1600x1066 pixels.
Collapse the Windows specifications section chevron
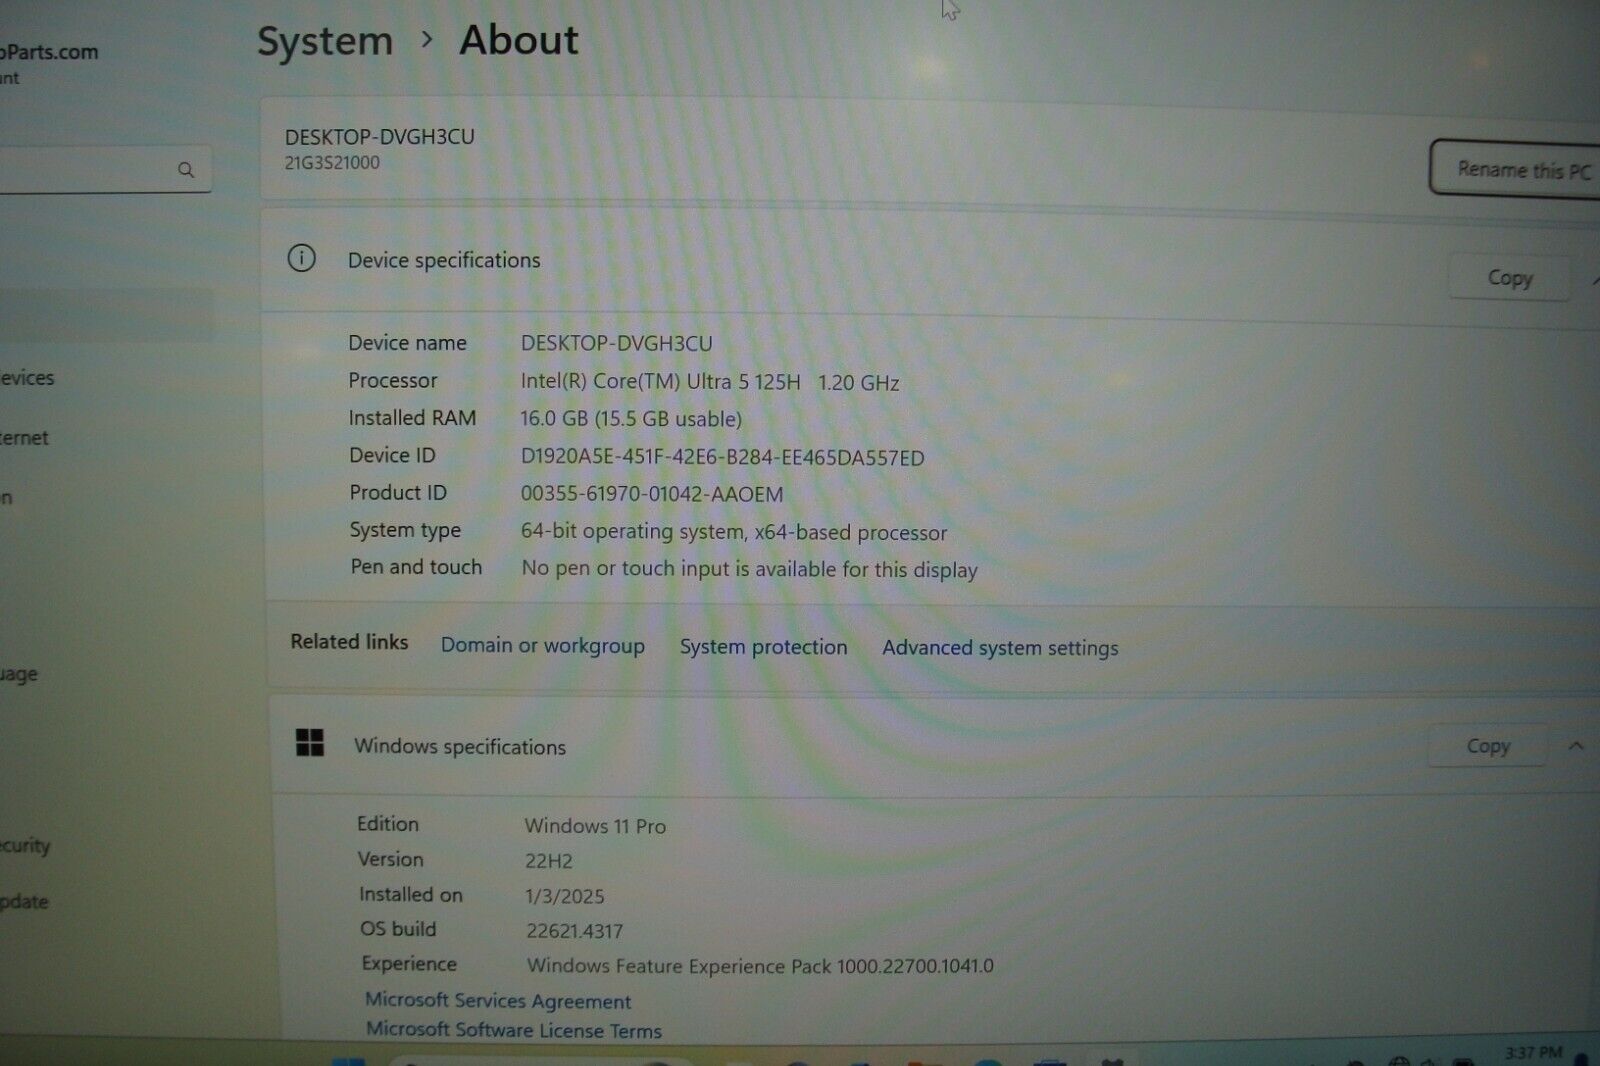[x=1576, y=746]
